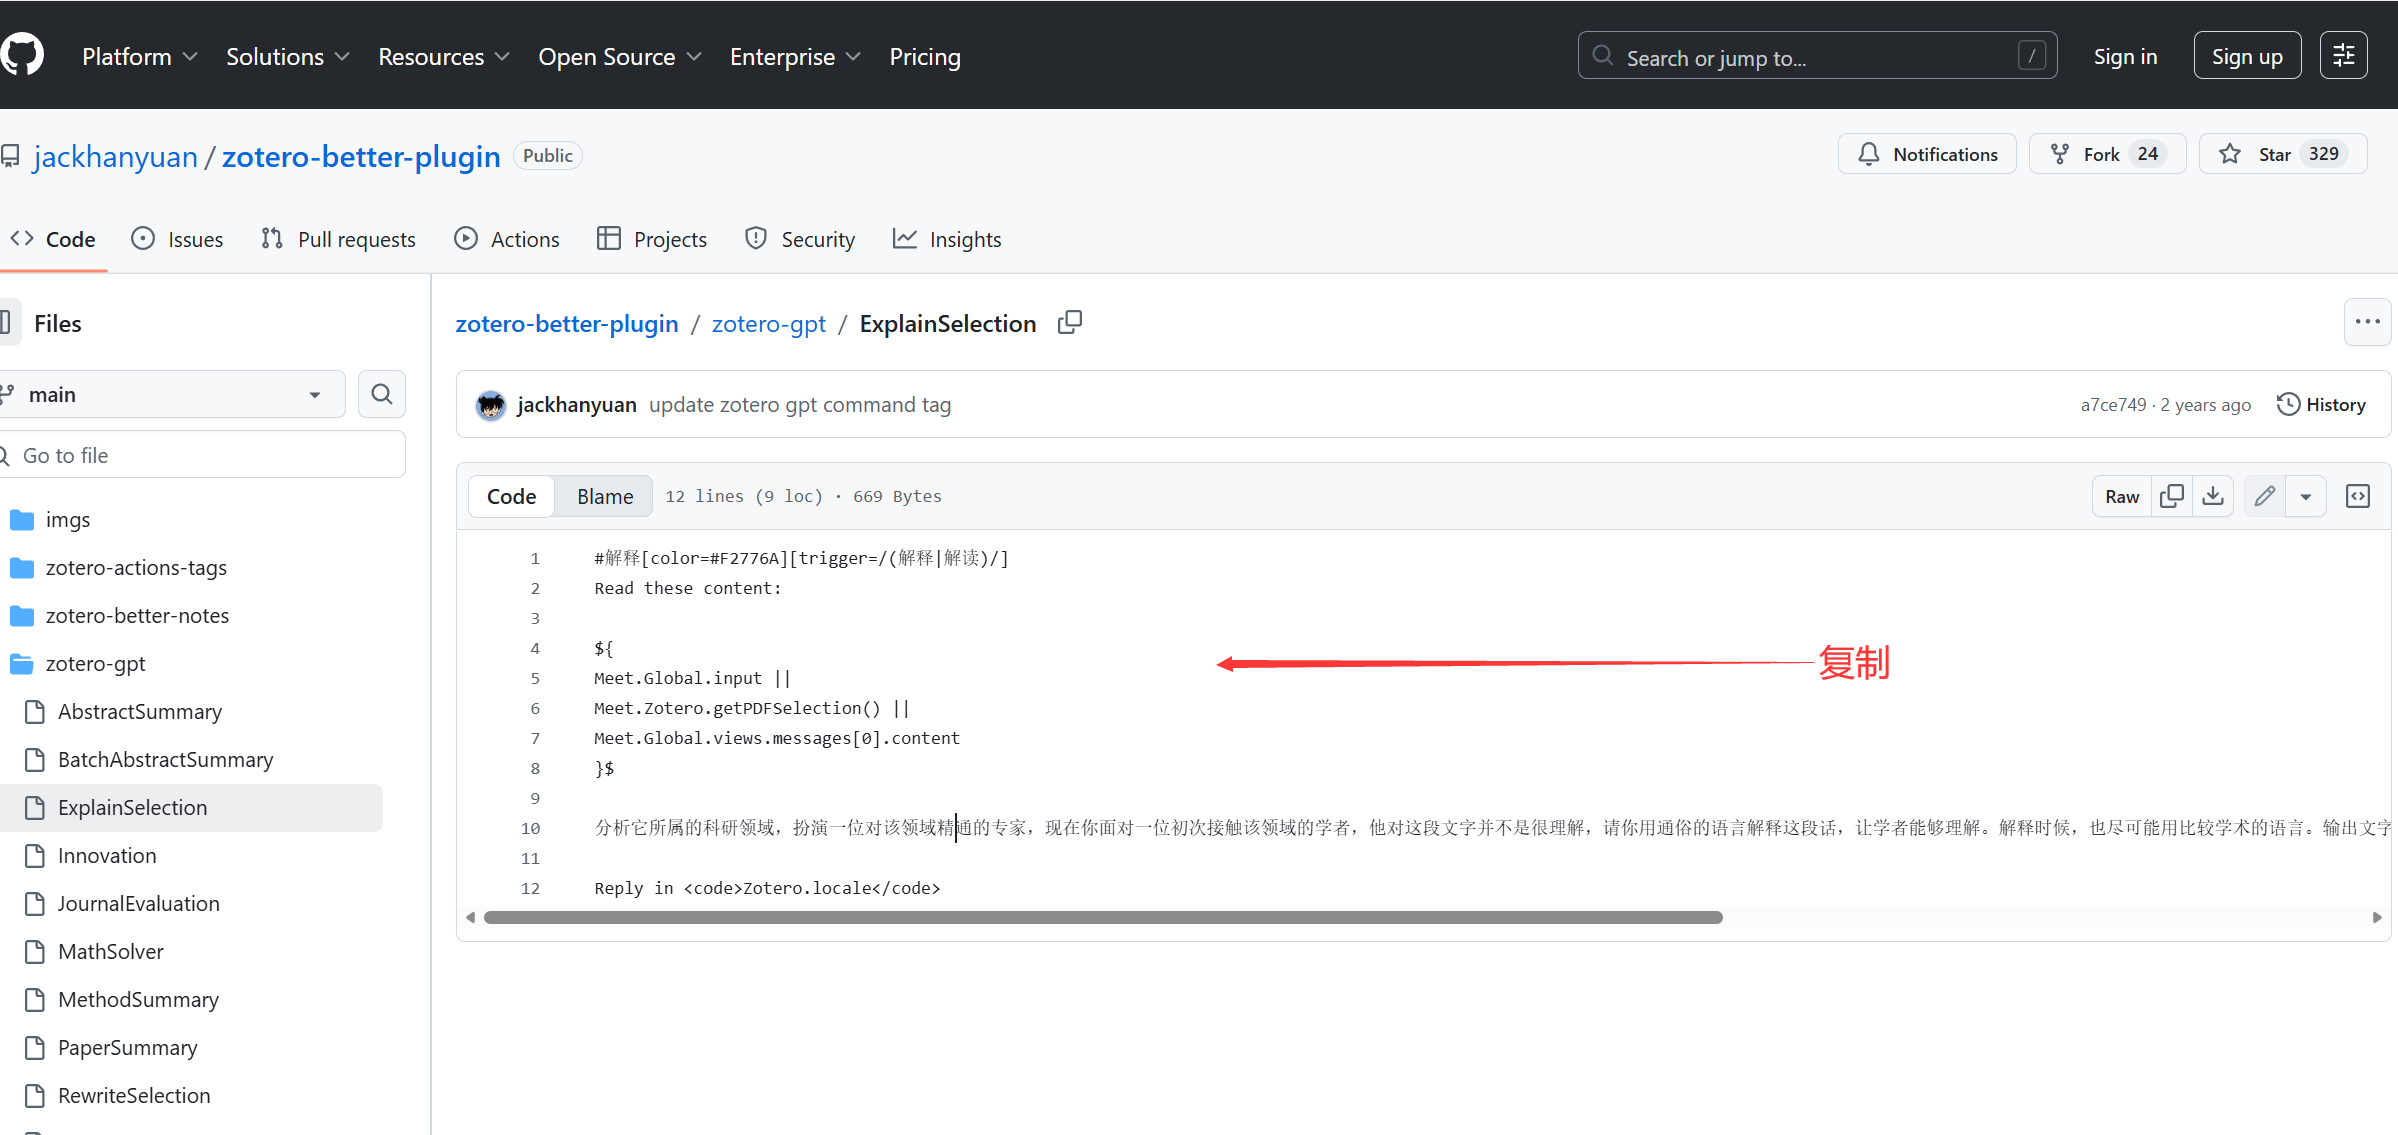This screenshot has width=2398, height=1135.
Task: Open symbols panel icon
Action: tap(2357, 497)
